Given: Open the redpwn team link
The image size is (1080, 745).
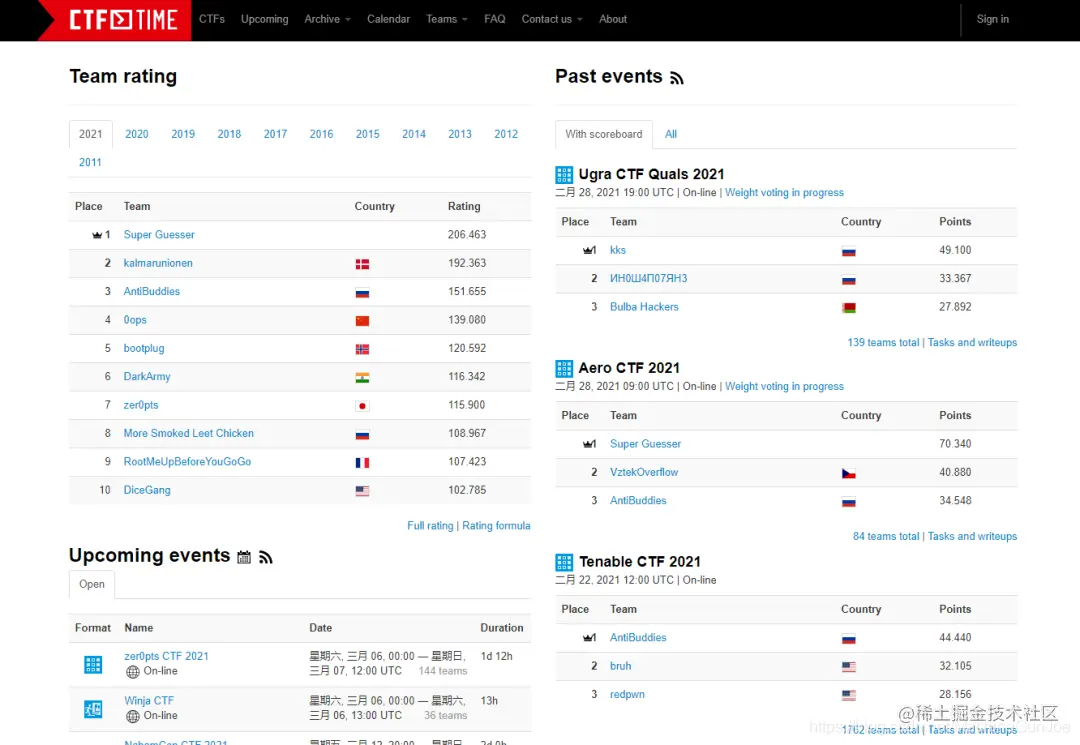Looking at the screenshot, I should pos(627,695).
